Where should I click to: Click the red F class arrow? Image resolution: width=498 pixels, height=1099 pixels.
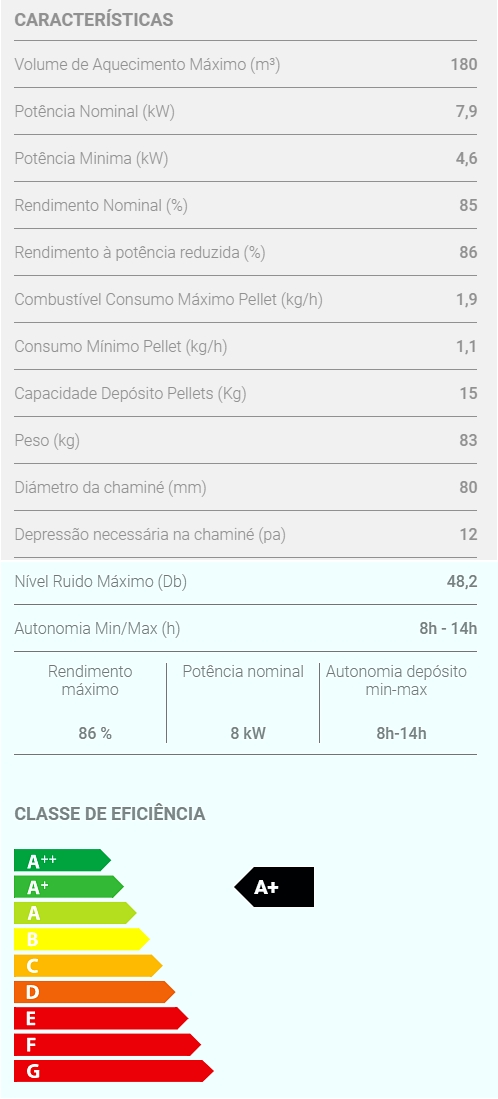pos(107,1044)
